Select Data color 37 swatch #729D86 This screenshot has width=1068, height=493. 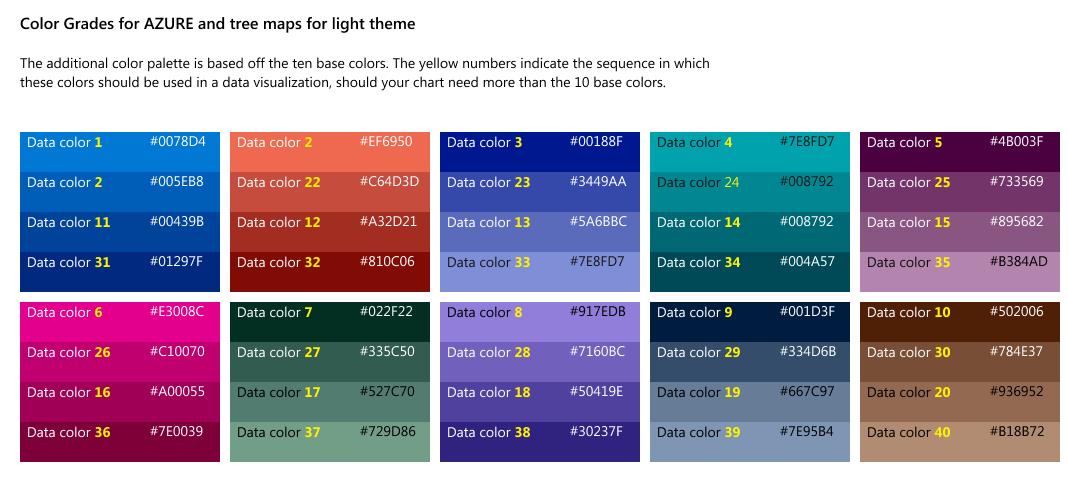point(330,441)
